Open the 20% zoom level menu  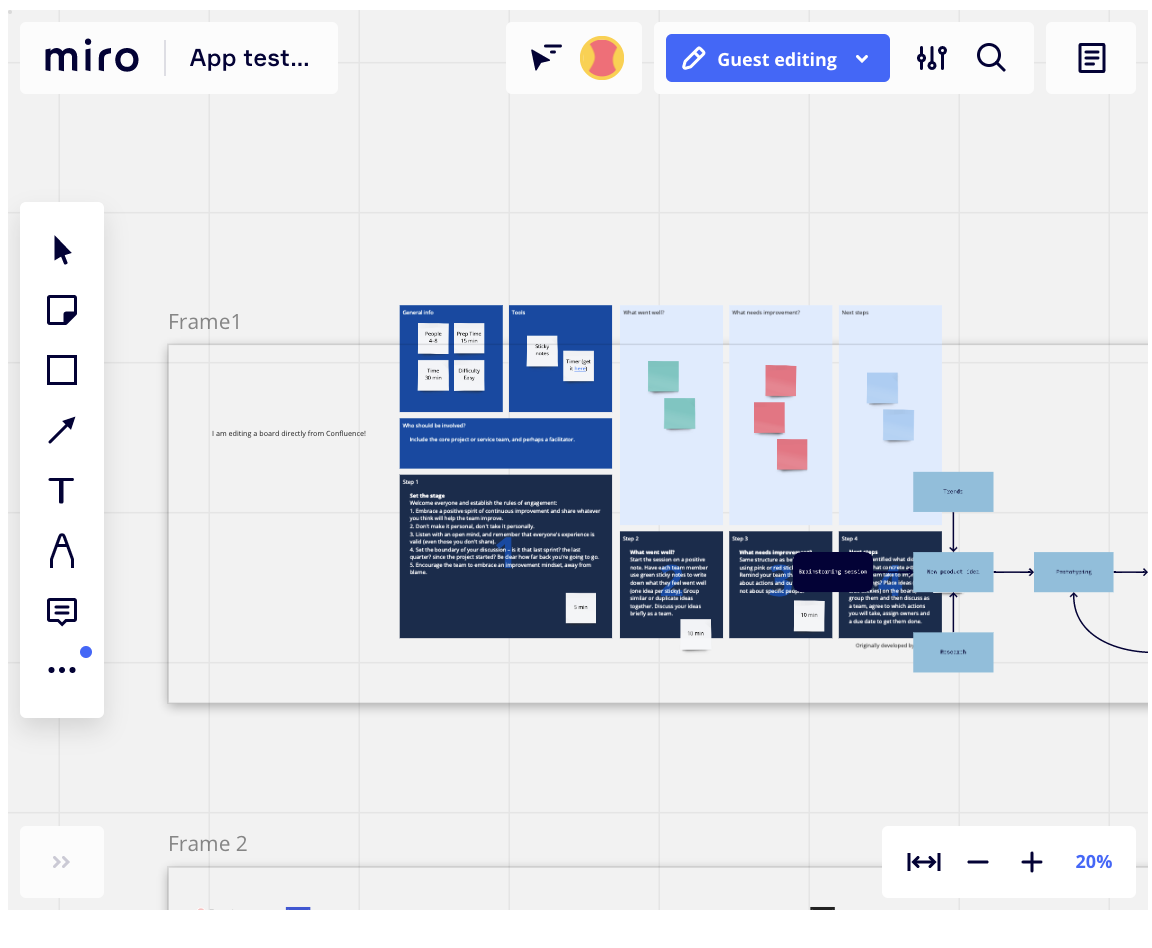pyautogui.click(x=1093, y=861)
